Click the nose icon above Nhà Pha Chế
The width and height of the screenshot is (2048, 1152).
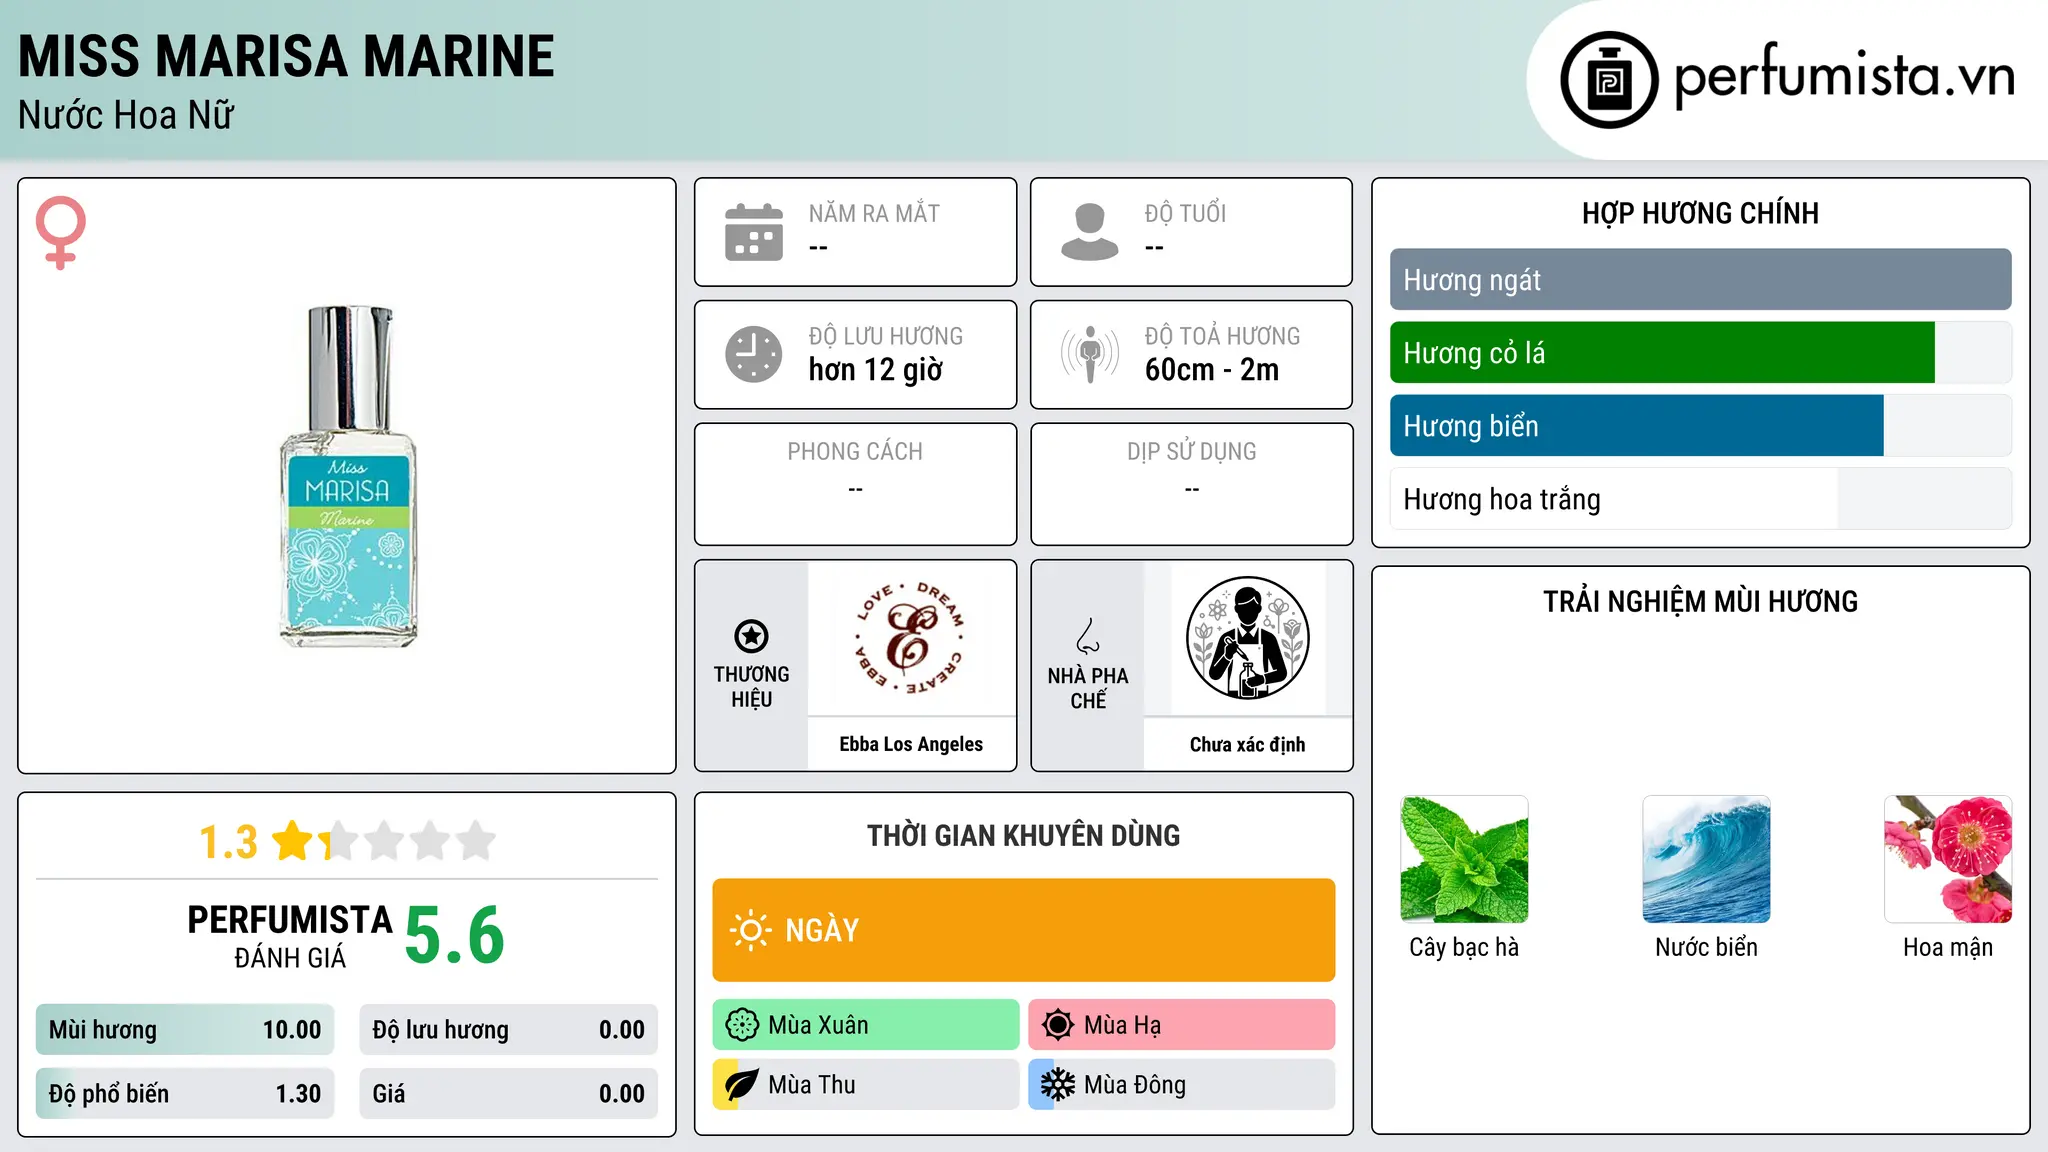[x=1088, y=636]
